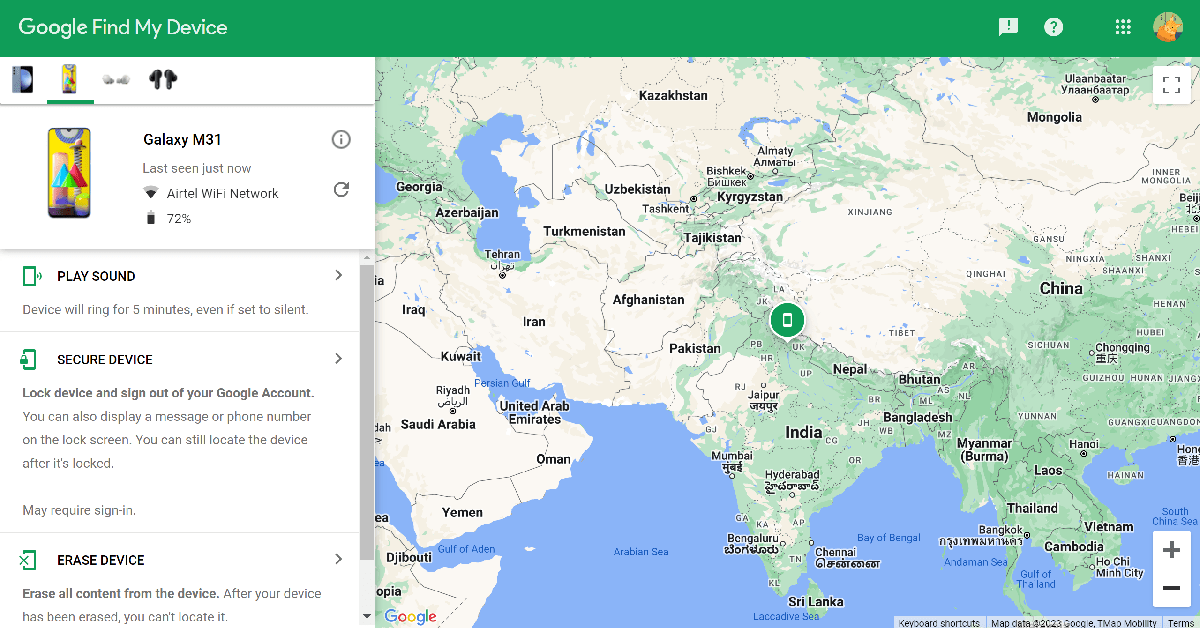
Task: Open the Google apps grid icon
Action: [1123, 26]
